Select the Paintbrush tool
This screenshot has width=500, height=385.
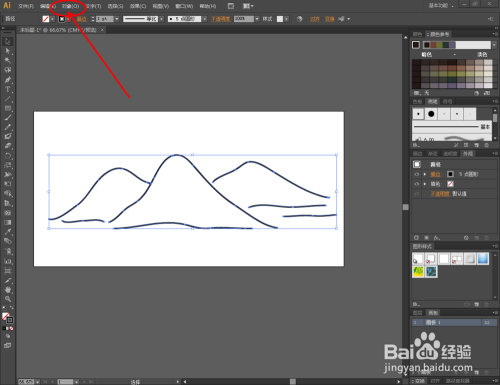pyautogui.click(x=8, y=117)
